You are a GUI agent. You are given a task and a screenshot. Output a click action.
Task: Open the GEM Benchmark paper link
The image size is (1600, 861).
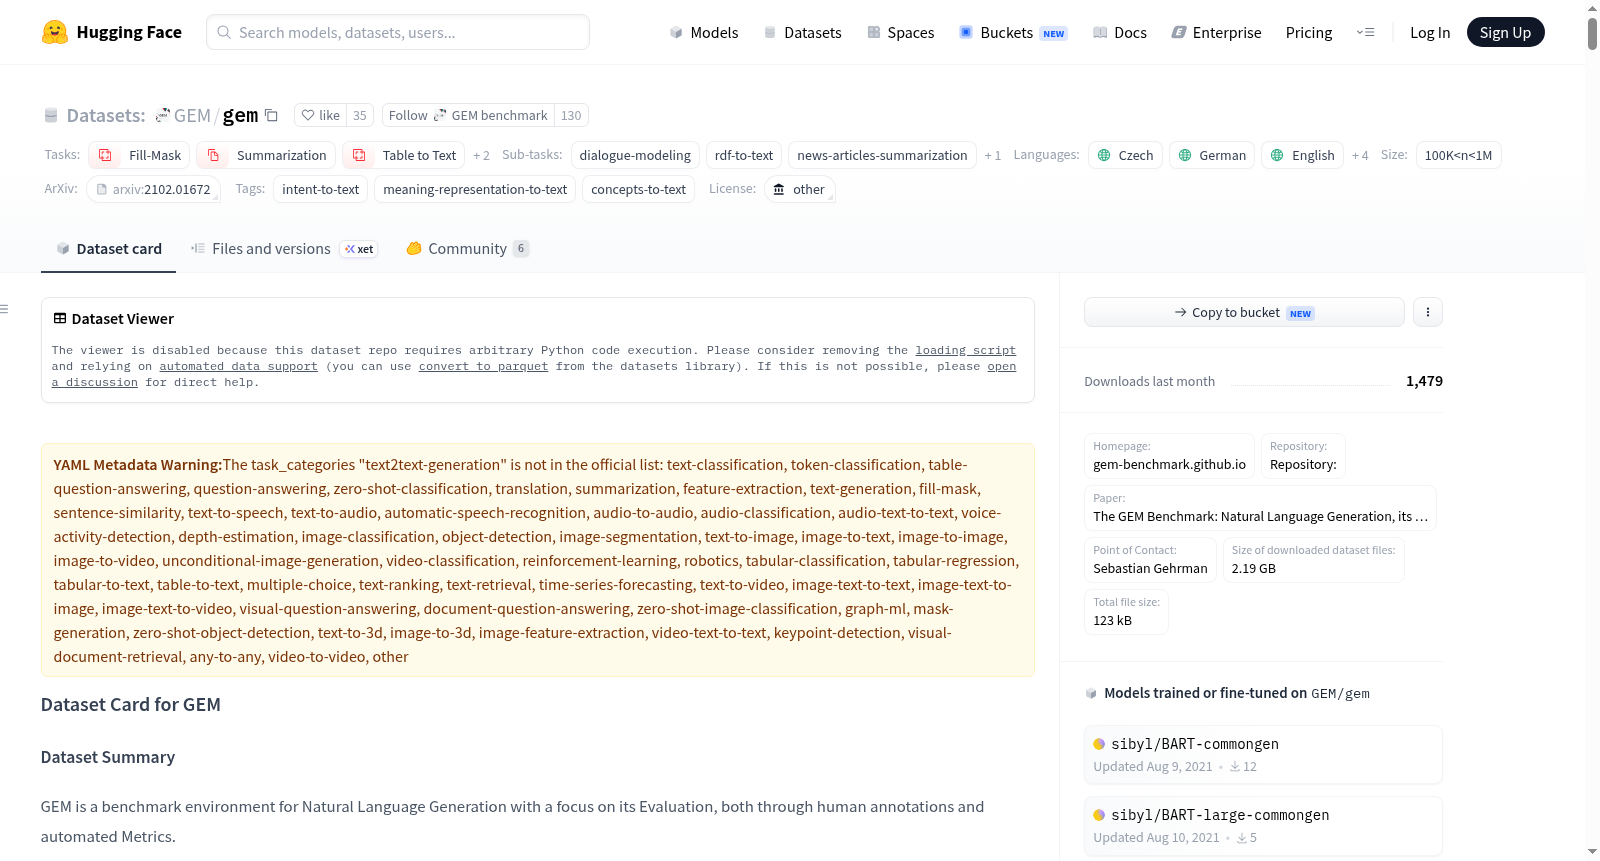click(x=1260, y=516)
